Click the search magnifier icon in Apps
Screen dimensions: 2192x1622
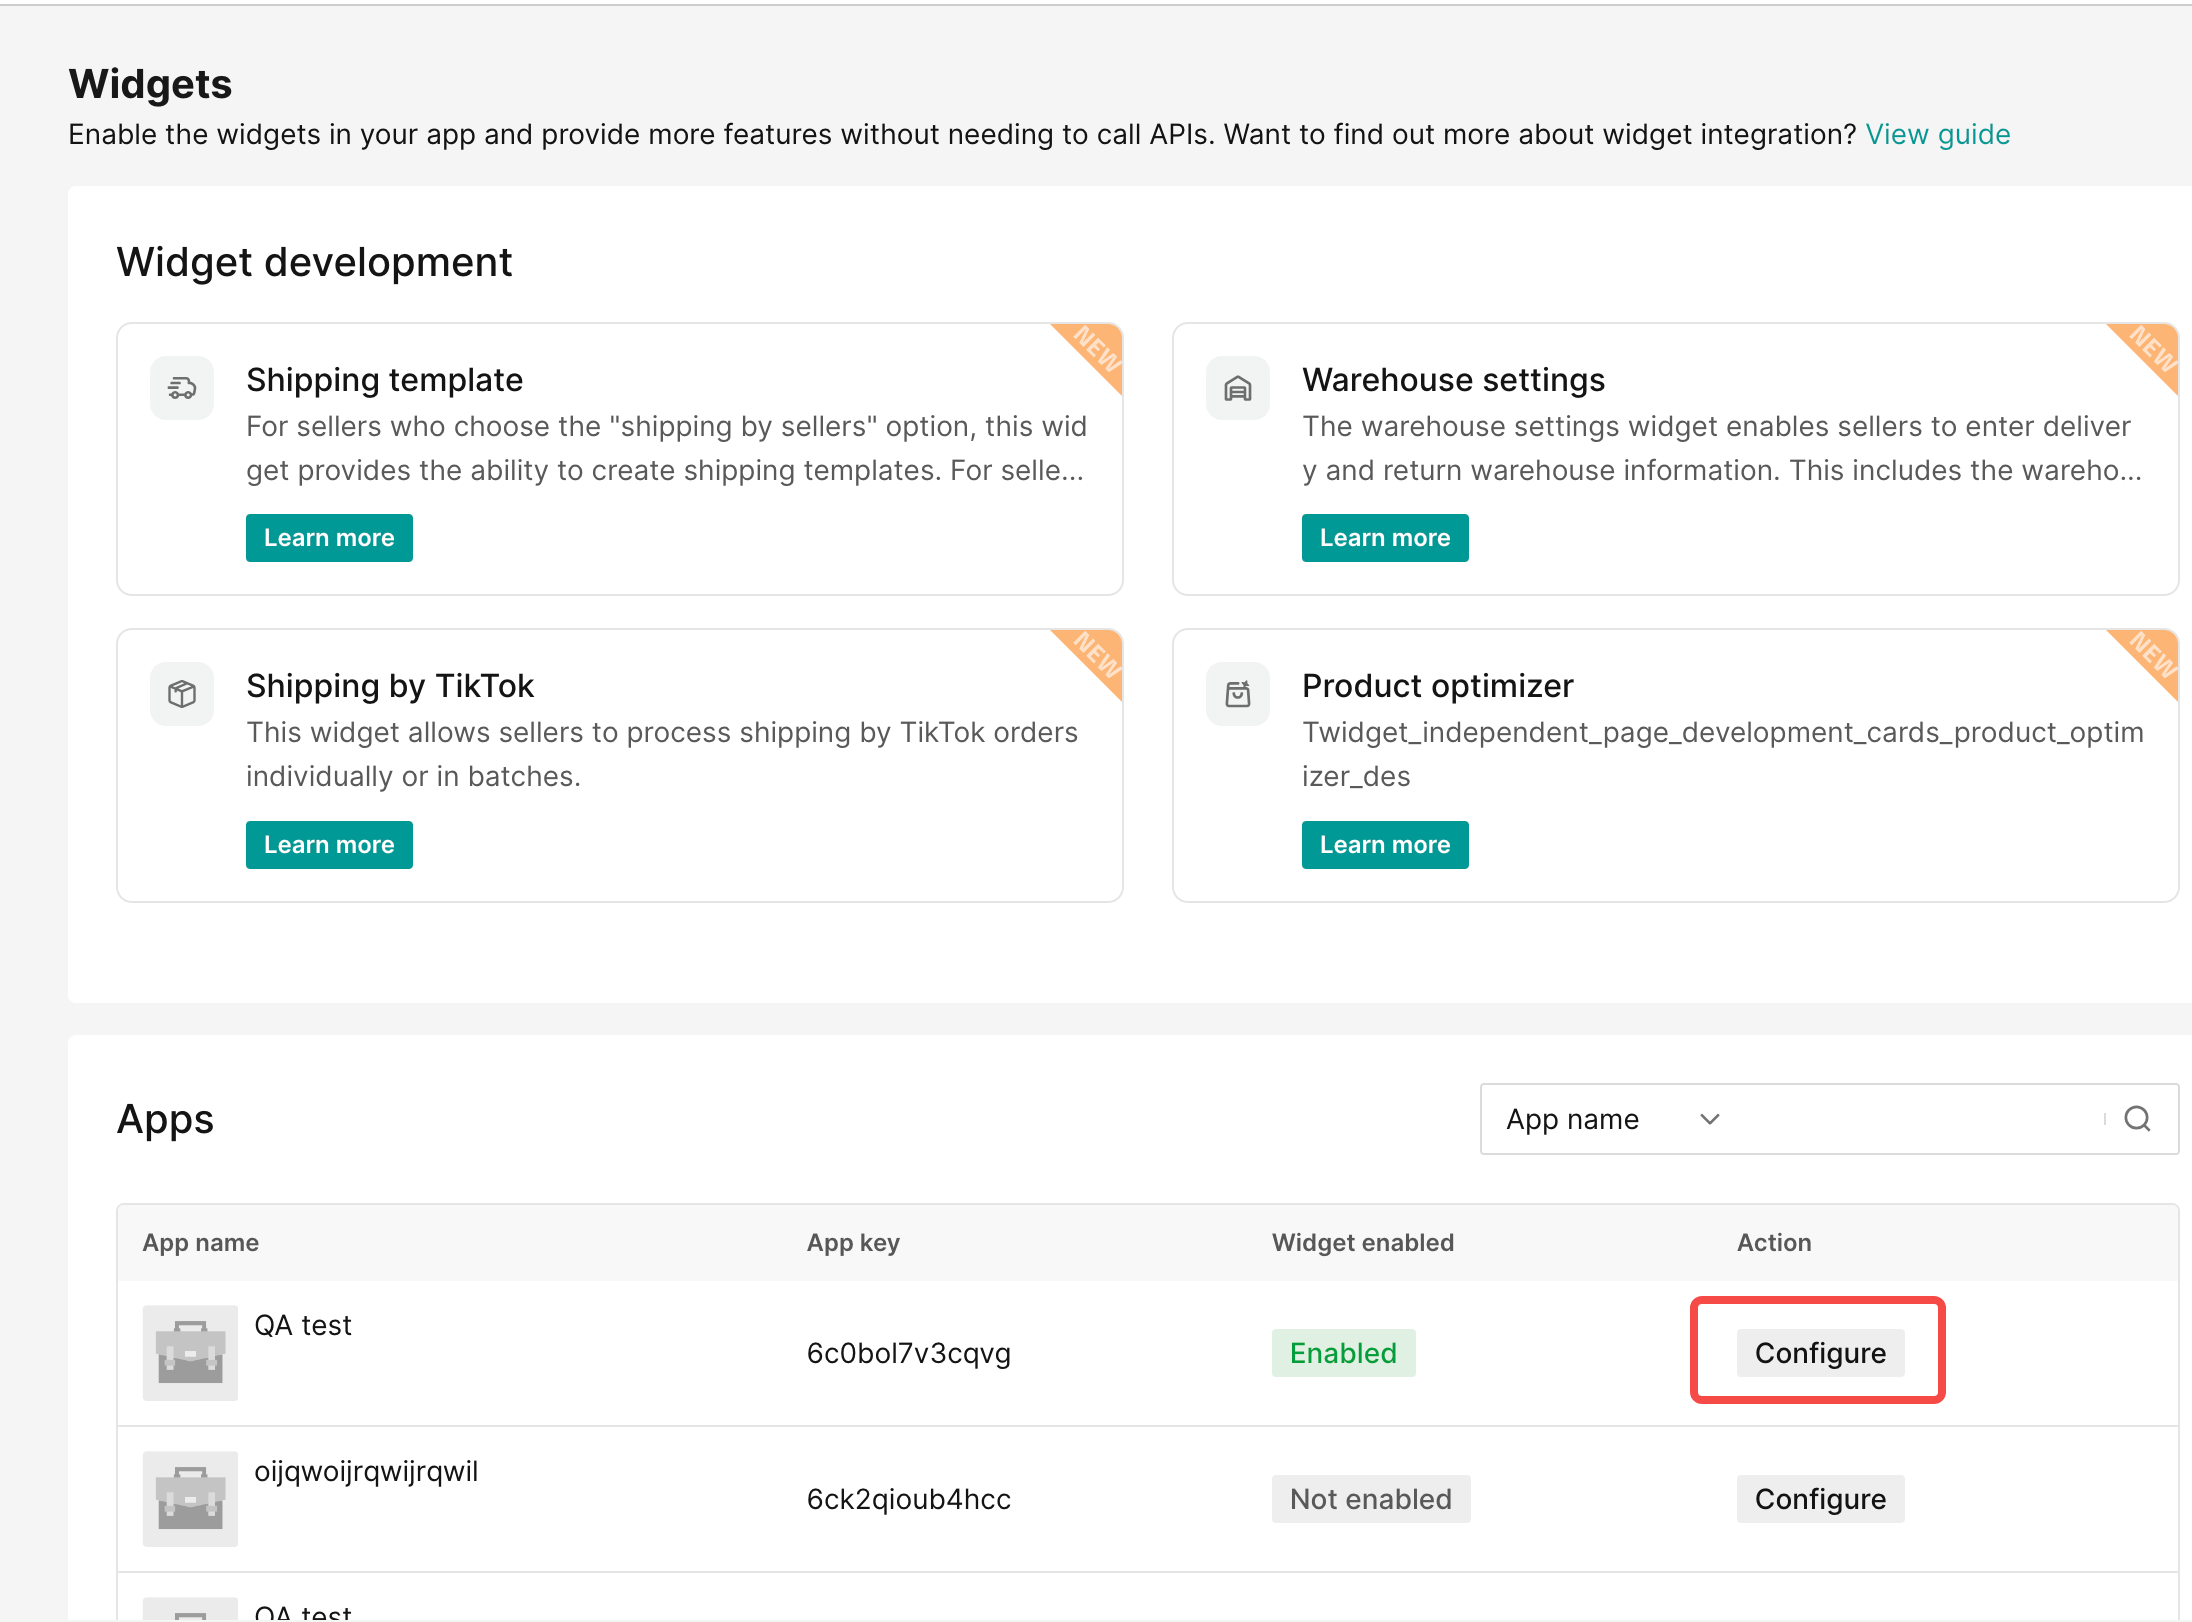(2137, 1119)
